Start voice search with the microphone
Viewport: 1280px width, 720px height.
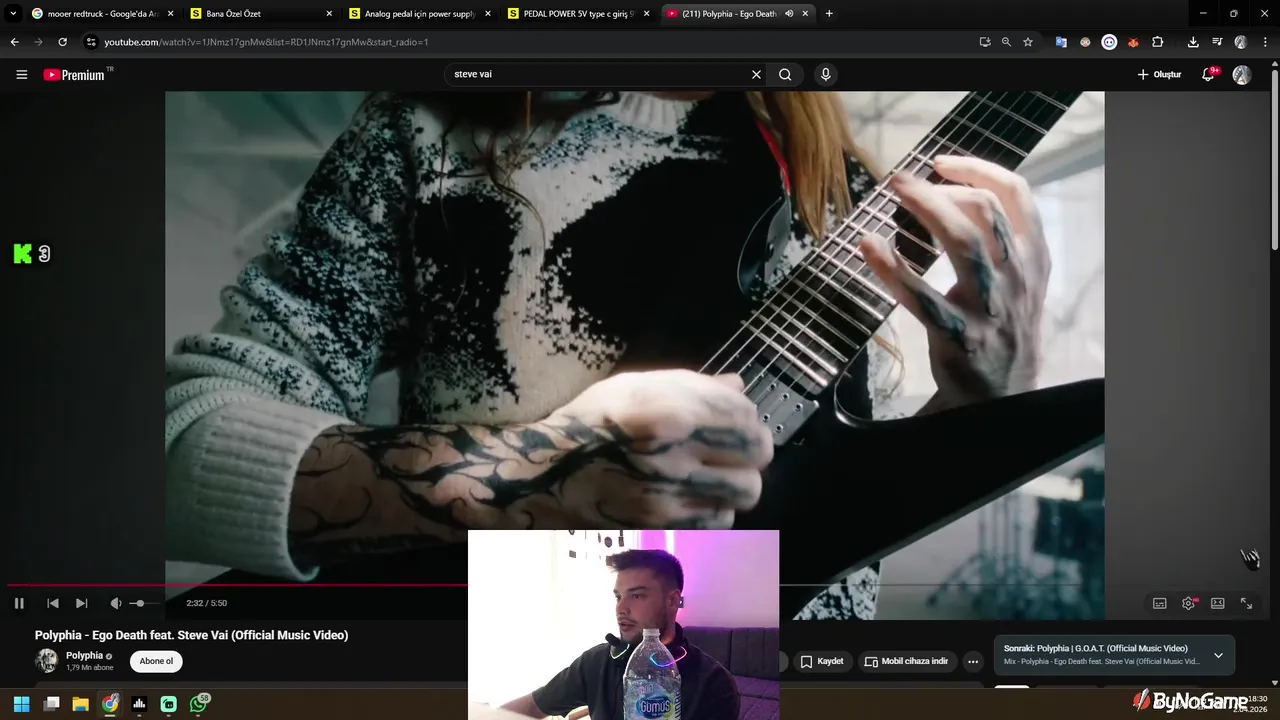pos(825,74)
